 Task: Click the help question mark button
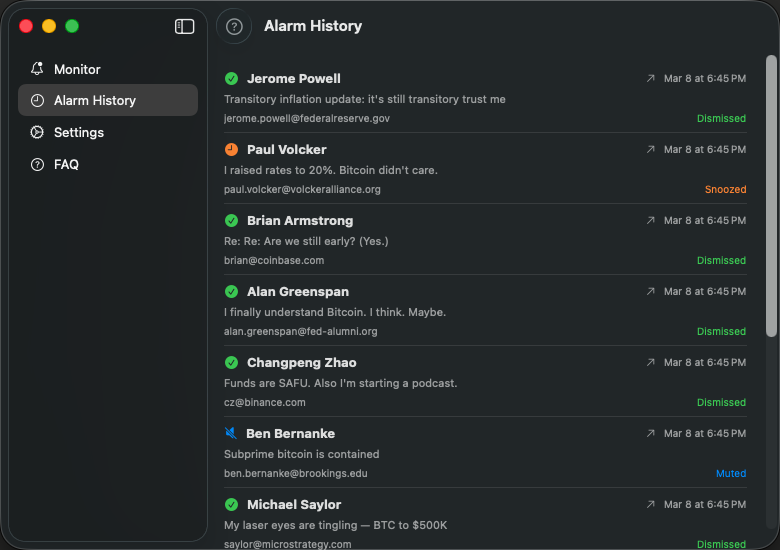tap(234, 26)
